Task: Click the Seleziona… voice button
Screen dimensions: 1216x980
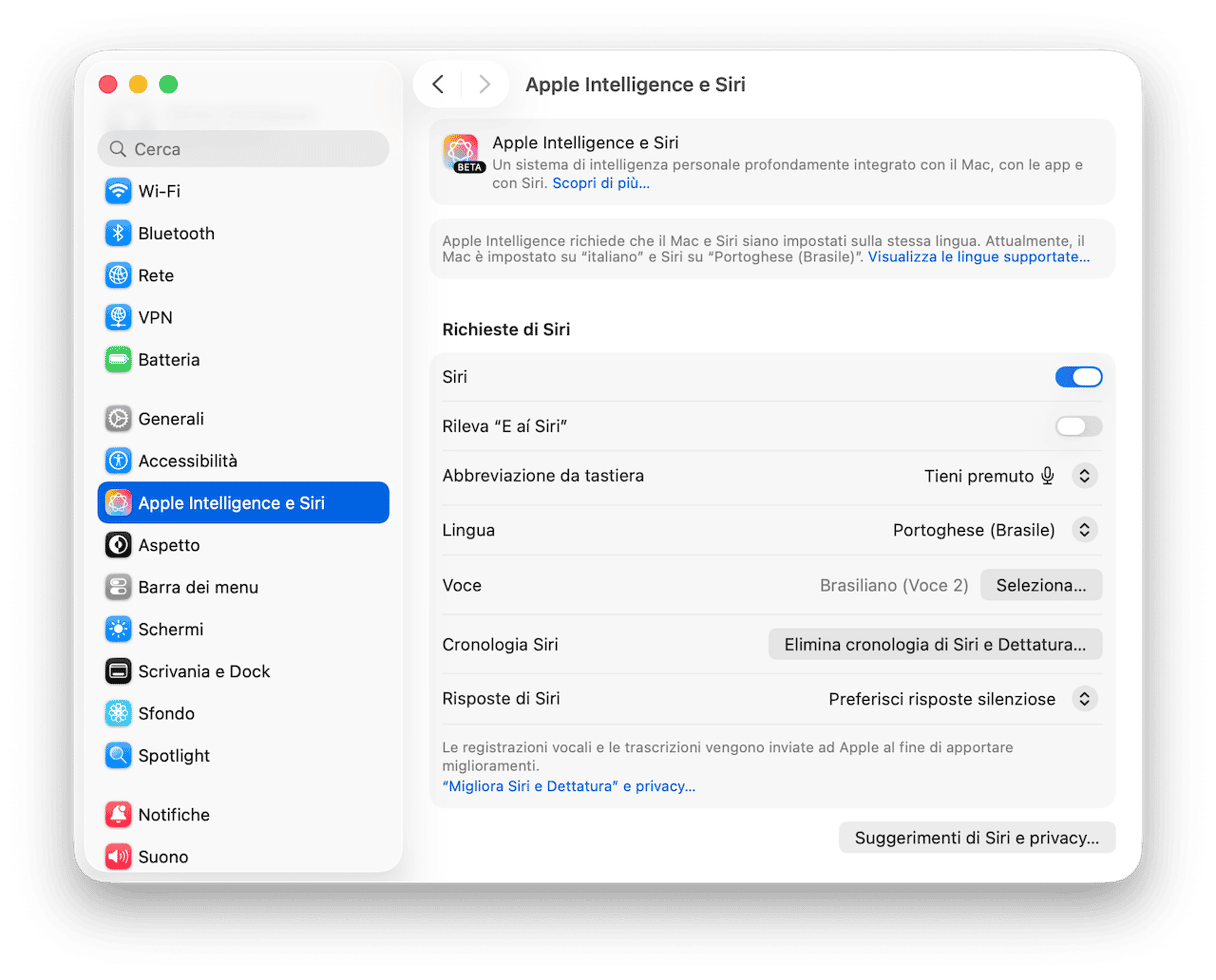Action: coord(1041,585)
